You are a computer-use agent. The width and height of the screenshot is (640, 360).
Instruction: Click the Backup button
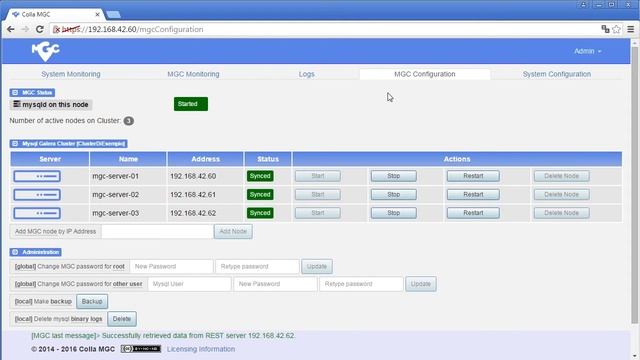[92, 302]
